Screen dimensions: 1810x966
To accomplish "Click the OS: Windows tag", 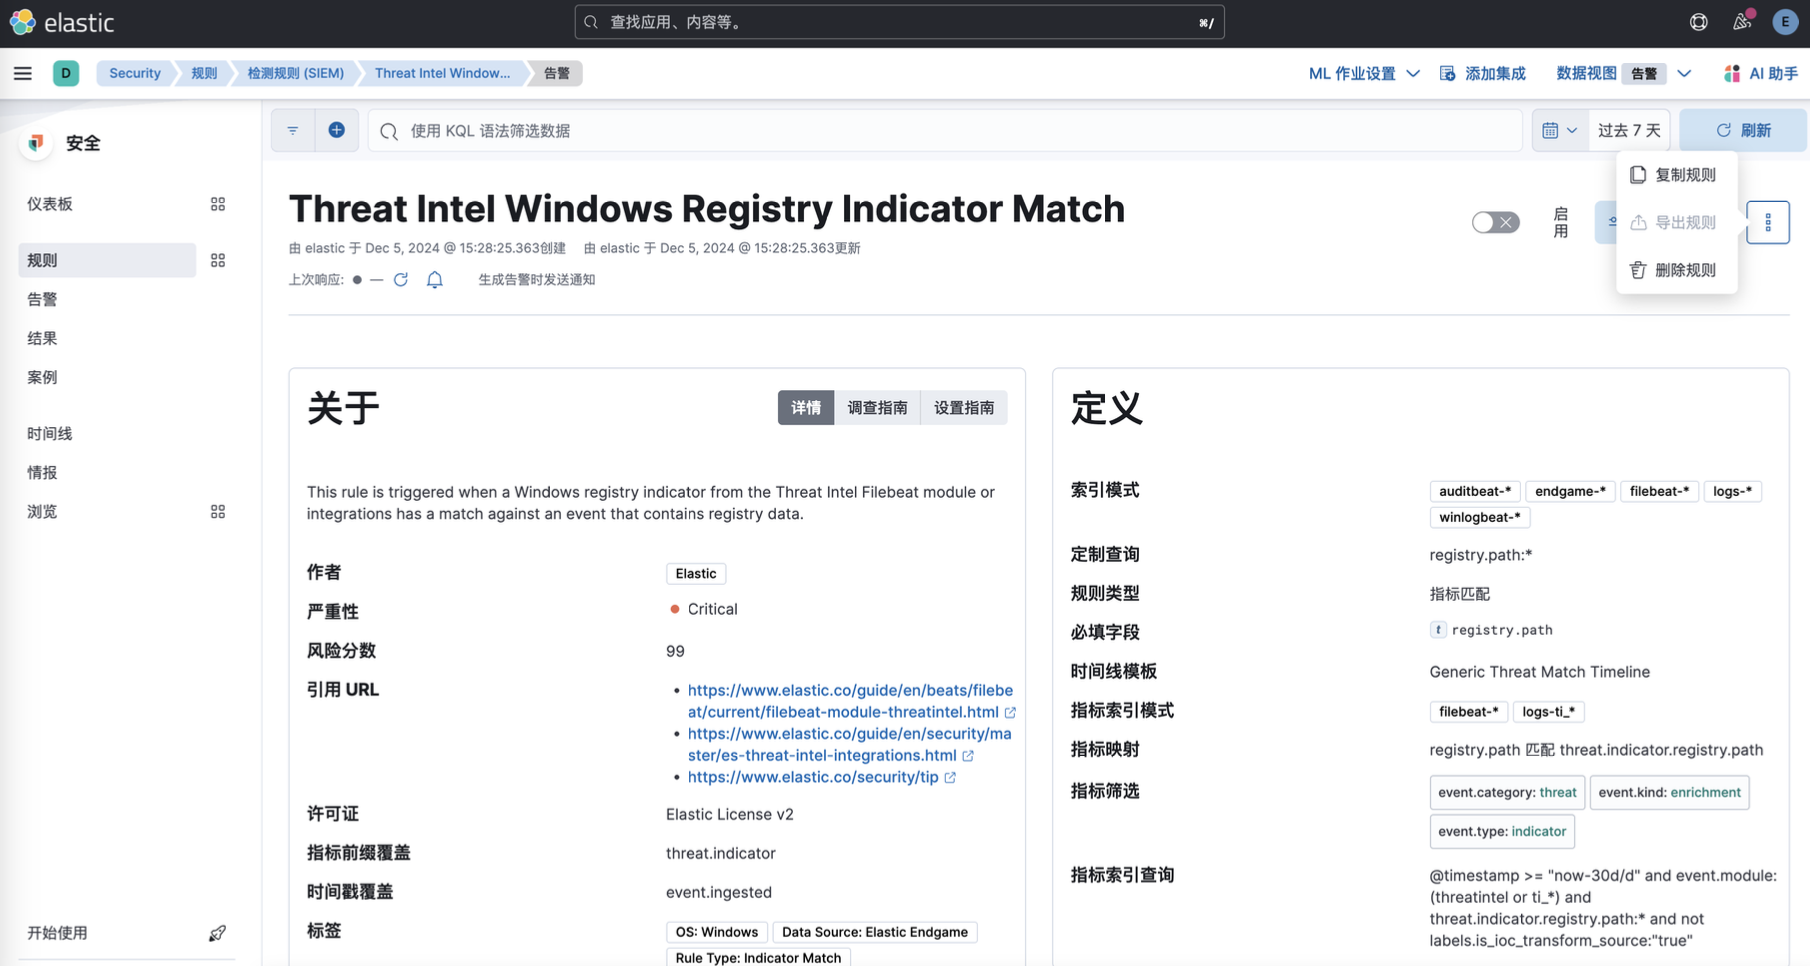I will pos(717,932).
